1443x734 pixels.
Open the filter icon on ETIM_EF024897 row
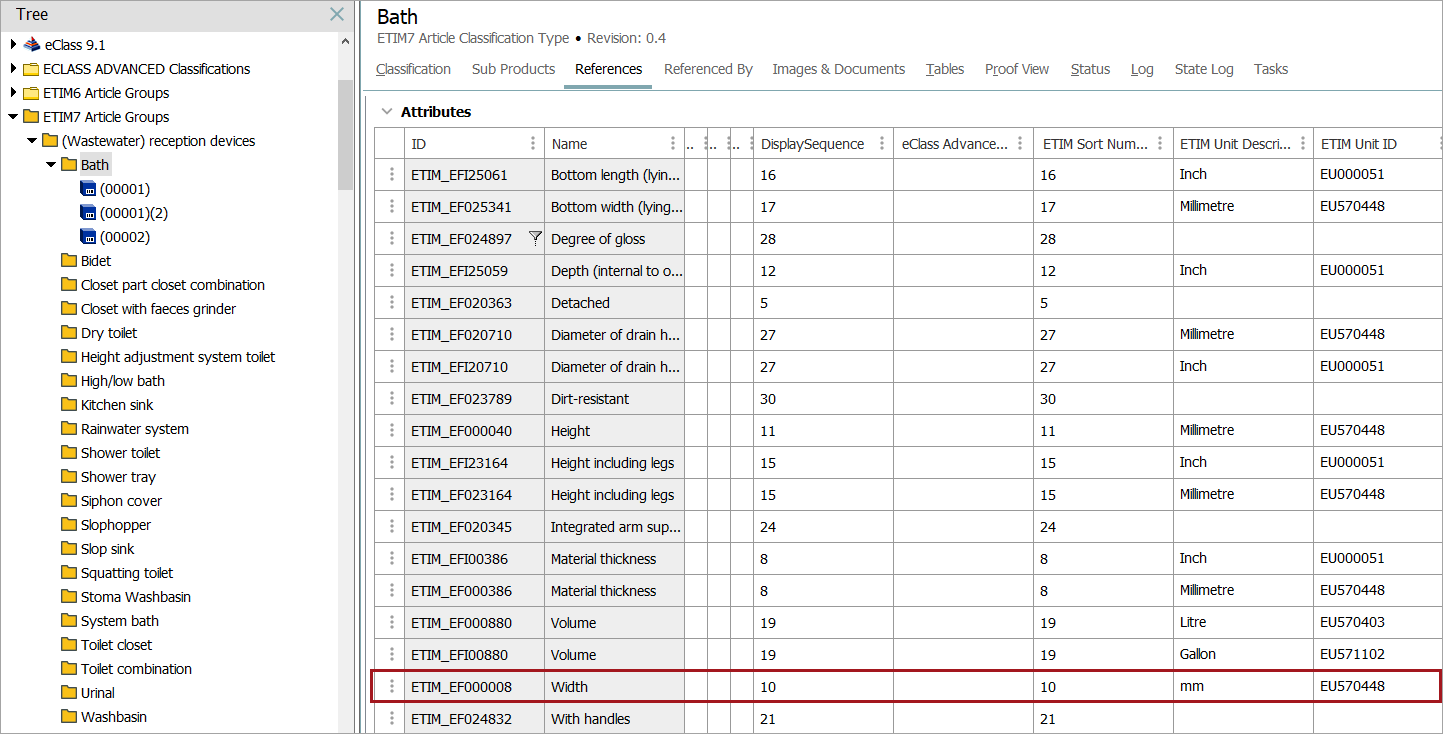pos(535,238)
